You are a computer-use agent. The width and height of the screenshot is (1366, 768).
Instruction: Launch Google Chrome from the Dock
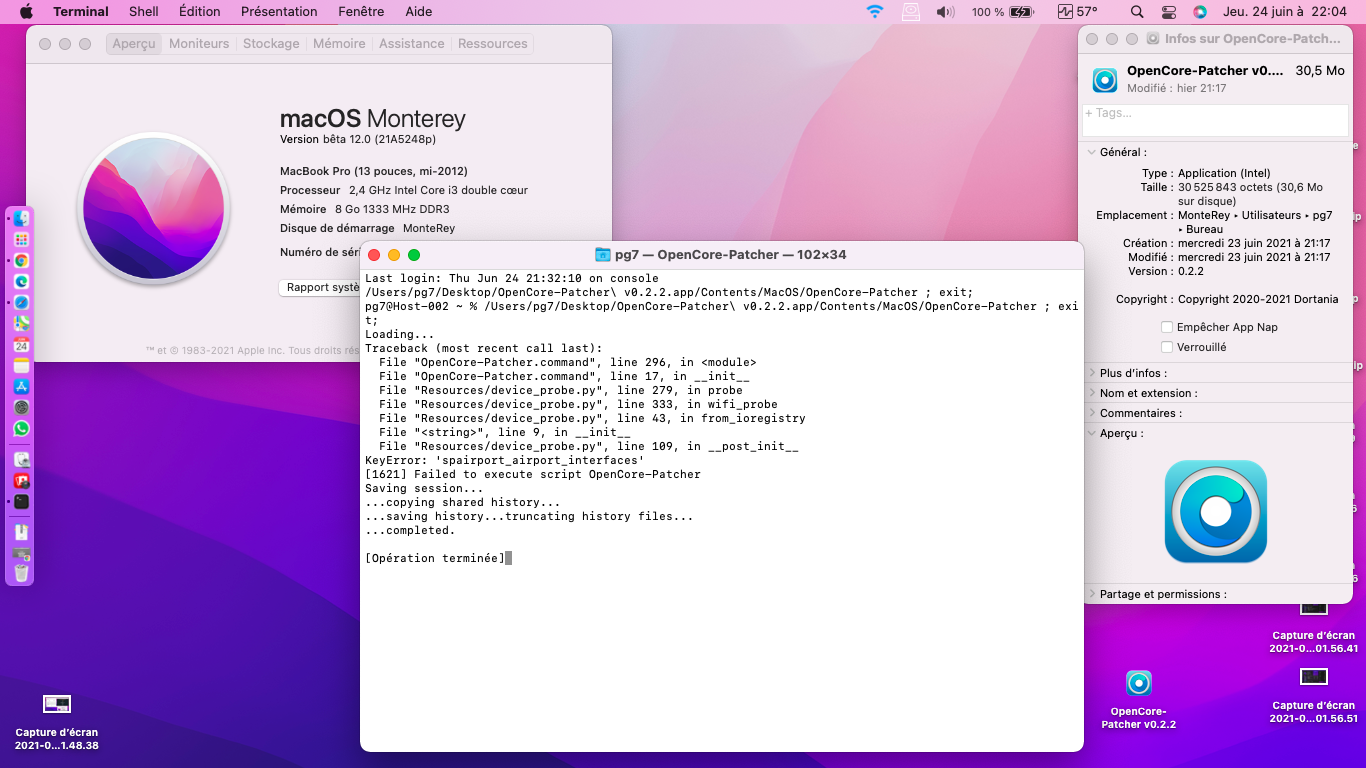pyautogui.click(x=21, y=260)
